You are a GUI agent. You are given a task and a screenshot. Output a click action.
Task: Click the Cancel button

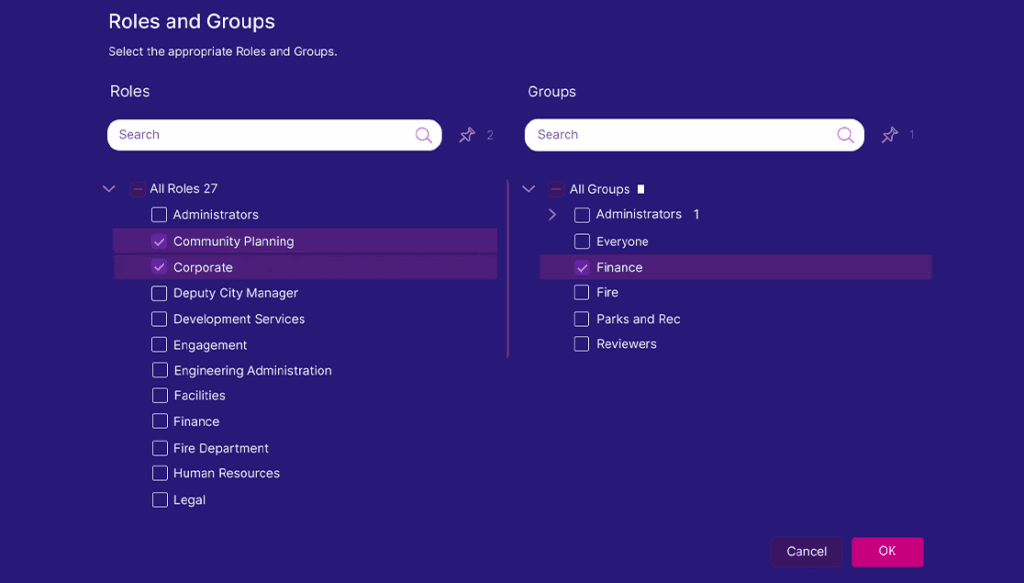tap(806, 551)
